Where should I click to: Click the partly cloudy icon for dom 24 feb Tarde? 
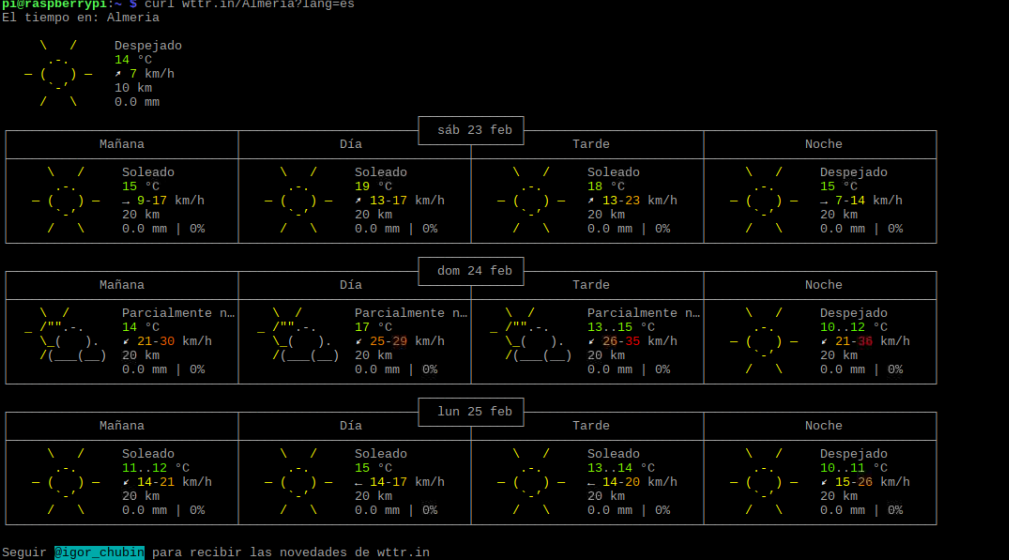[531, 341]
